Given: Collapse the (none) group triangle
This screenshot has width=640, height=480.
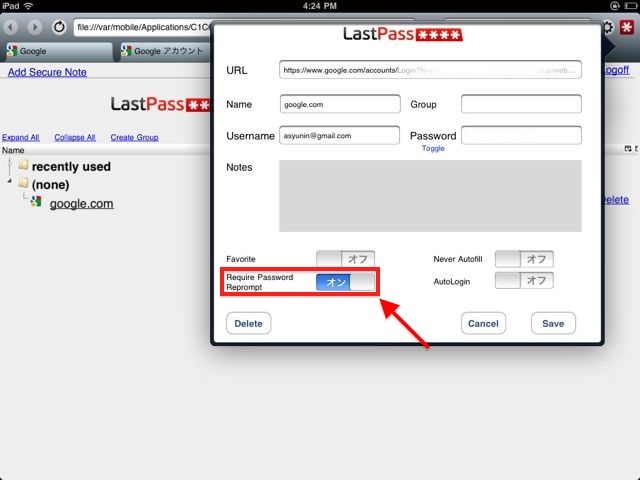Looking at the screenshot, I should (x=9, y=180).
